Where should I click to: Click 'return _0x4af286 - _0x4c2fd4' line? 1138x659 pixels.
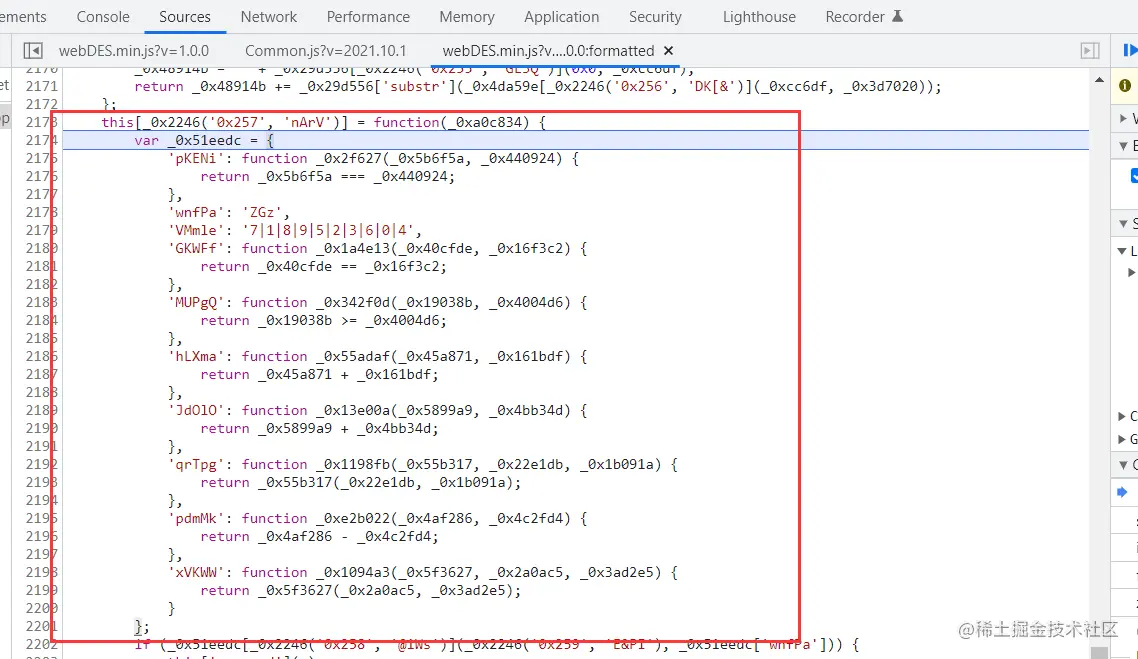click(x=319, y=536)
